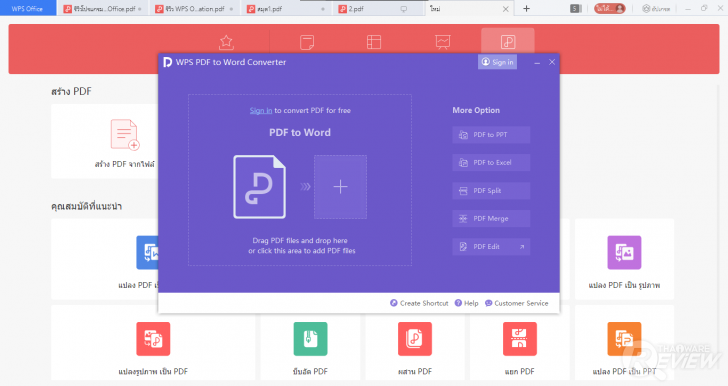
Task: Switch to the first 'Office.pdf' tab
Action: pyautogui.click(x=103, y=8)
